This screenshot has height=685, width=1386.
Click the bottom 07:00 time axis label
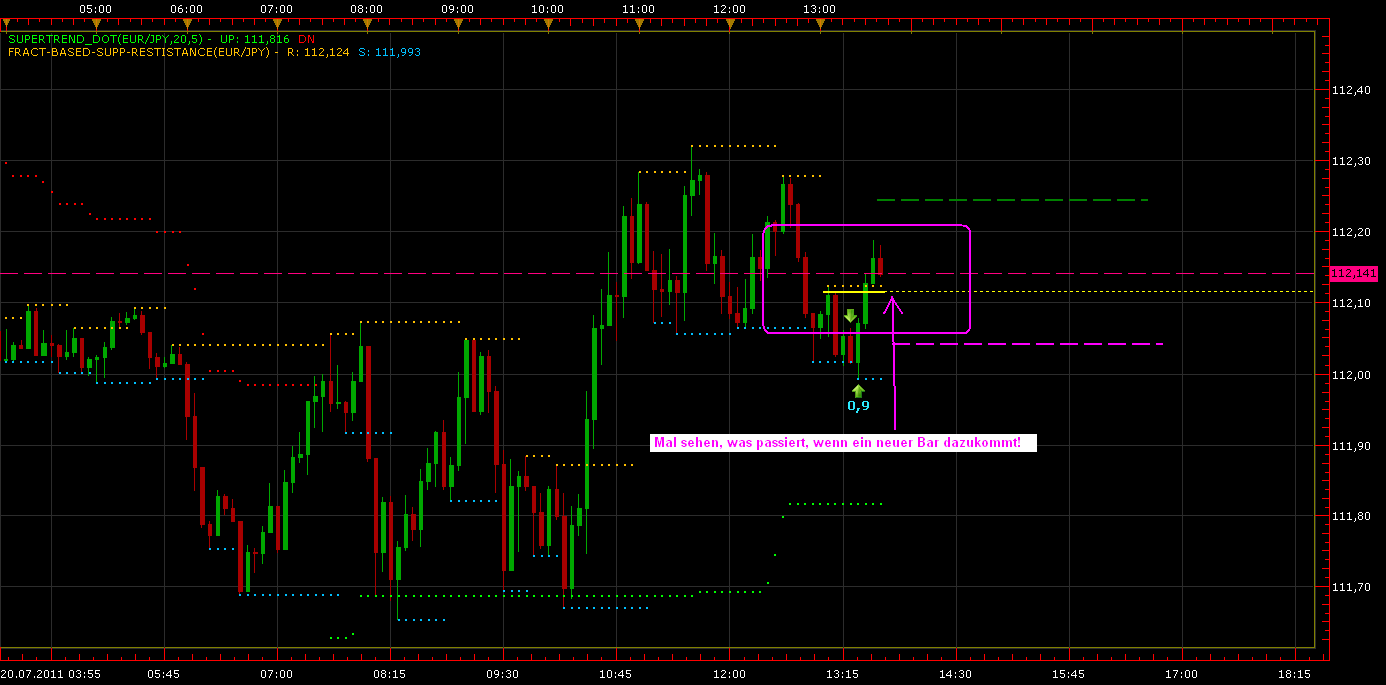coord(277,674)
